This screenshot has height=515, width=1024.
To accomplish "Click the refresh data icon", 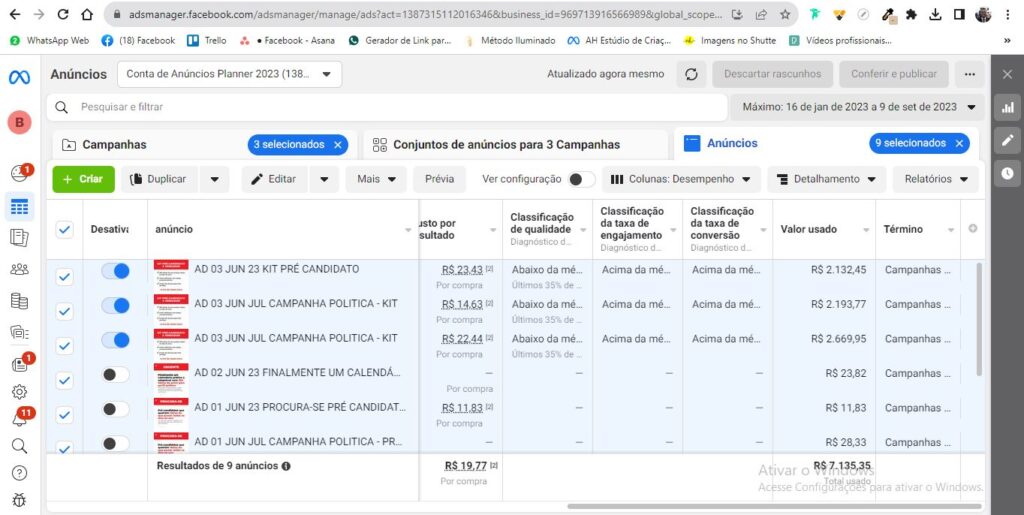I will click(x=690, y=74).
